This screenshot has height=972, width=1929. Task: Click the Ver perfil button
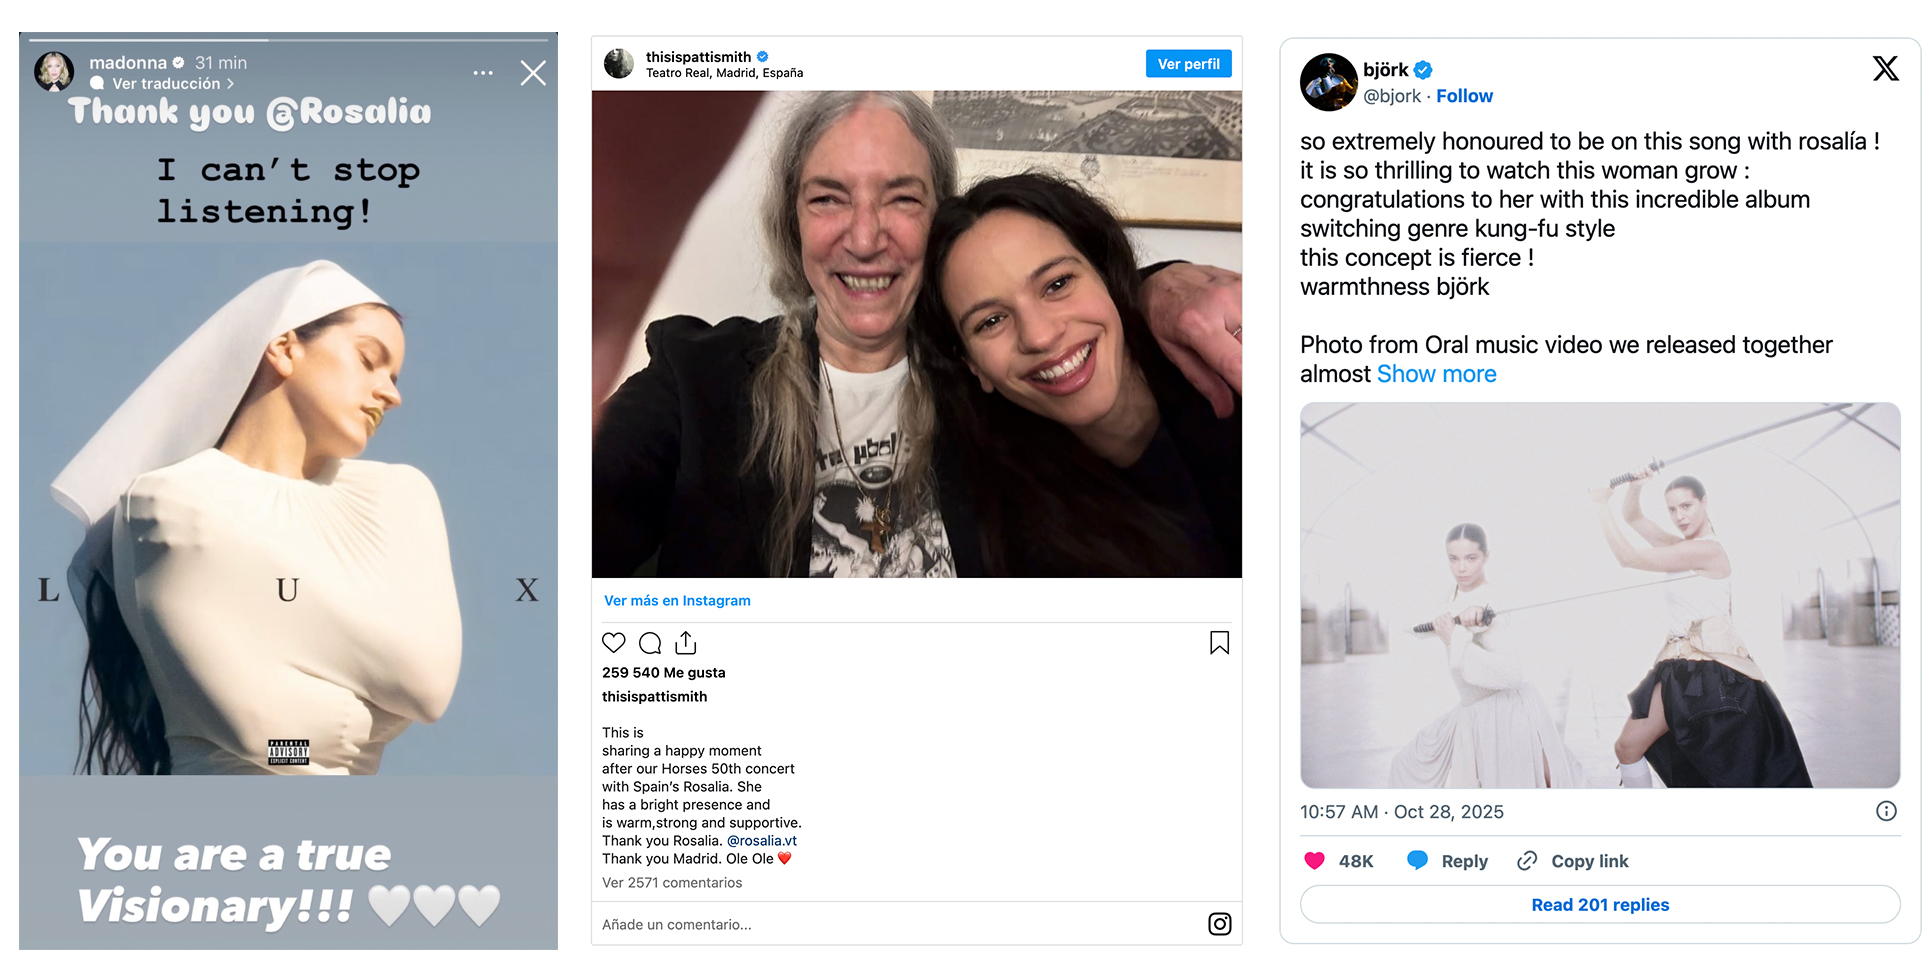1188,64
